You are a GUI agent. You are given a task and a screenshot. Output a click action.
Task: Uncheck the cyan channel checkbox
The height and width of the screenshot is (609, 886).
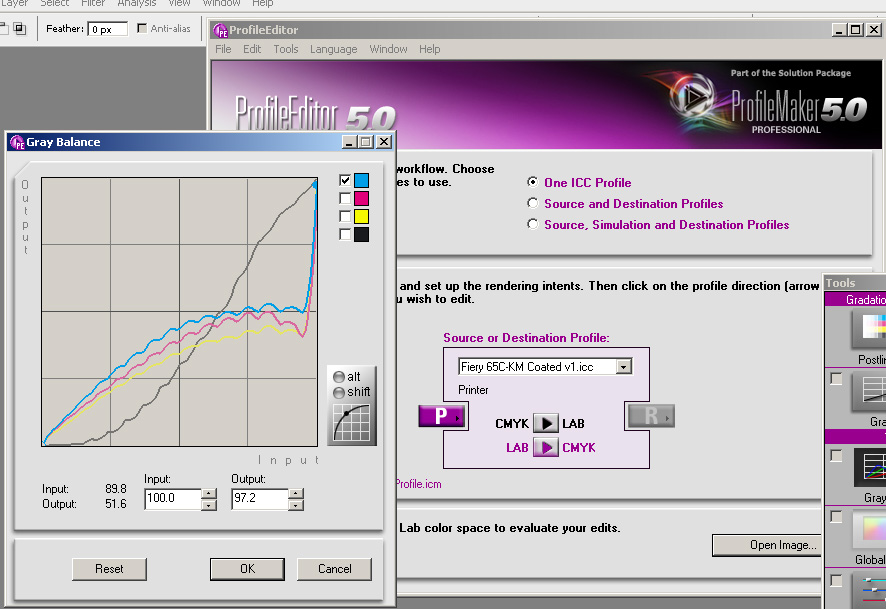345,180
